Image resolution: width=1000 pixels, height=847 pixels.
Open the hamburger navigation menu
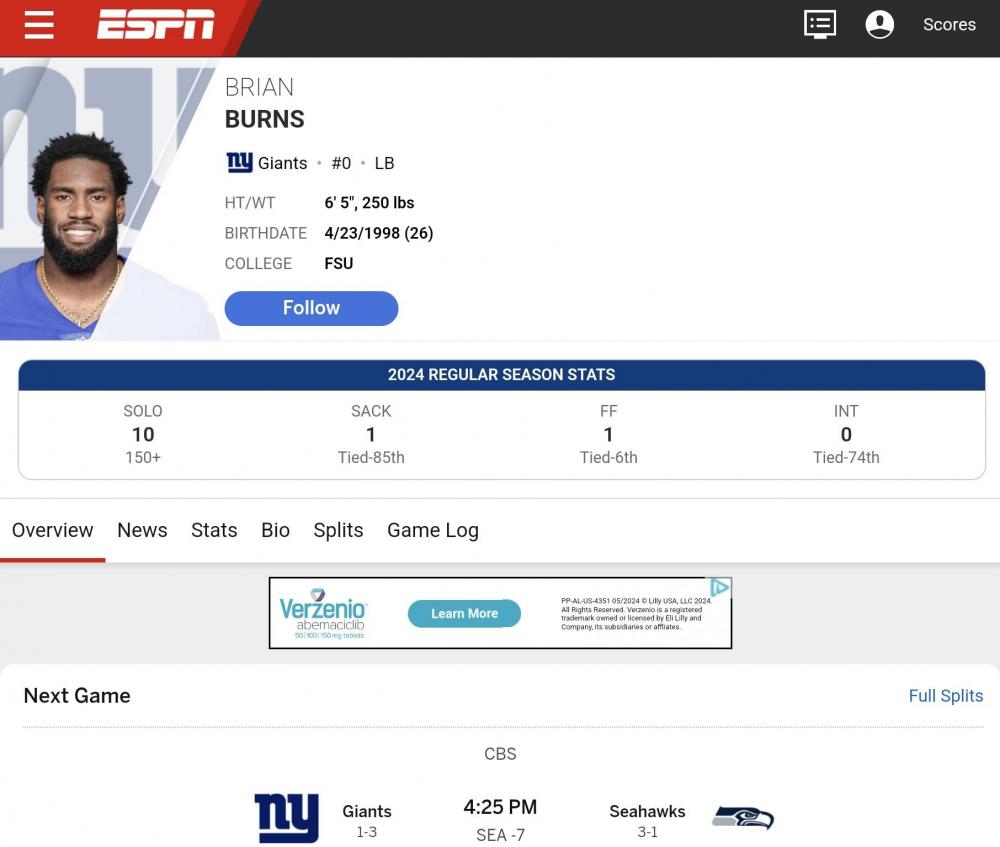click(x=39, y=25)
